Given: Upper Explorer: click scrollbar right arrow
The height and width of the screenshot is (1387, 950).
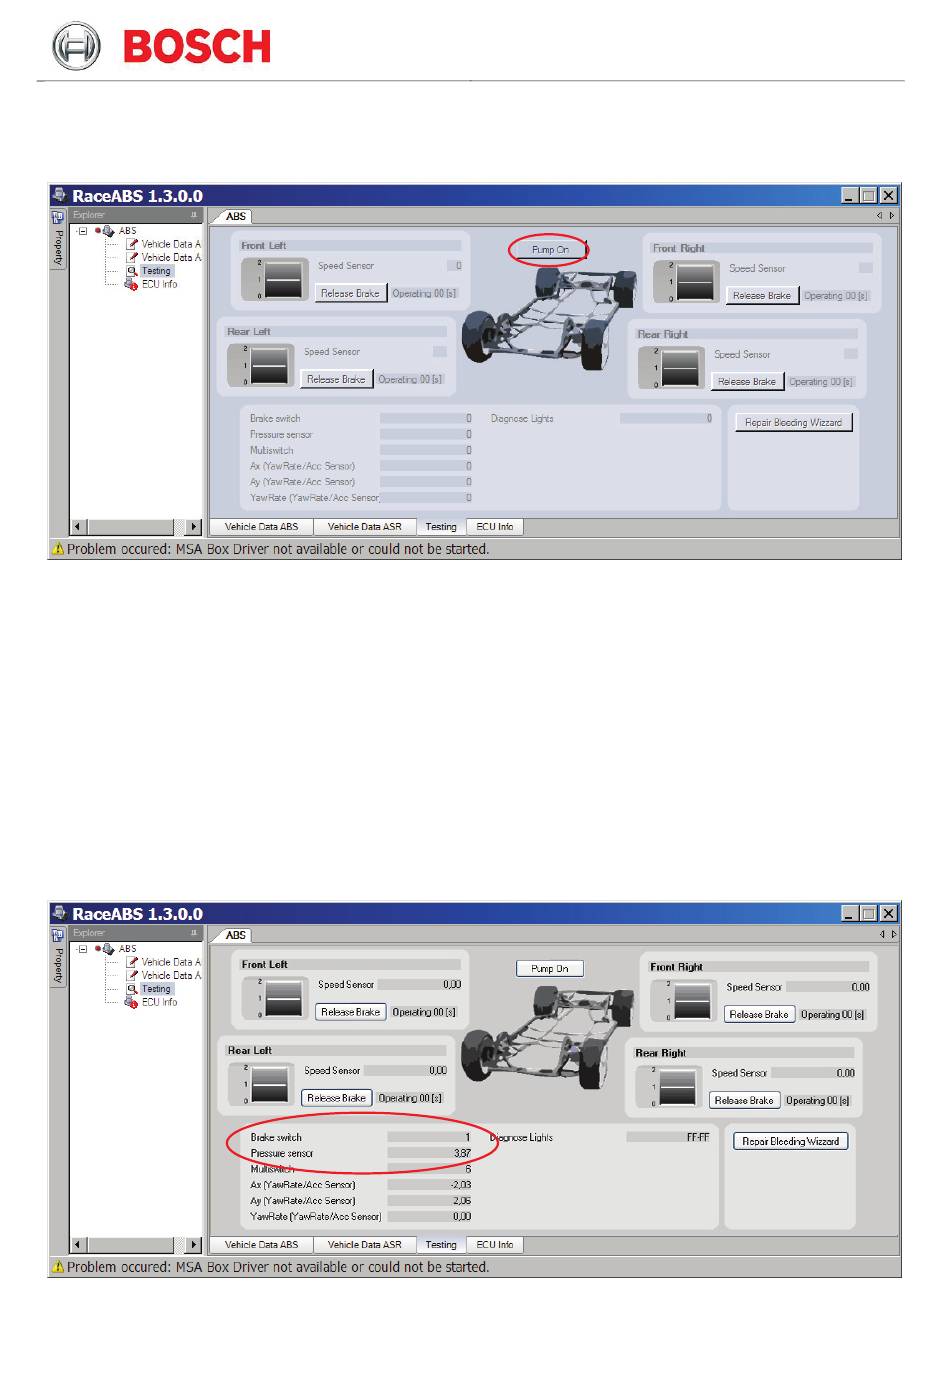Looking at the screenshot, I should [194, 527].
